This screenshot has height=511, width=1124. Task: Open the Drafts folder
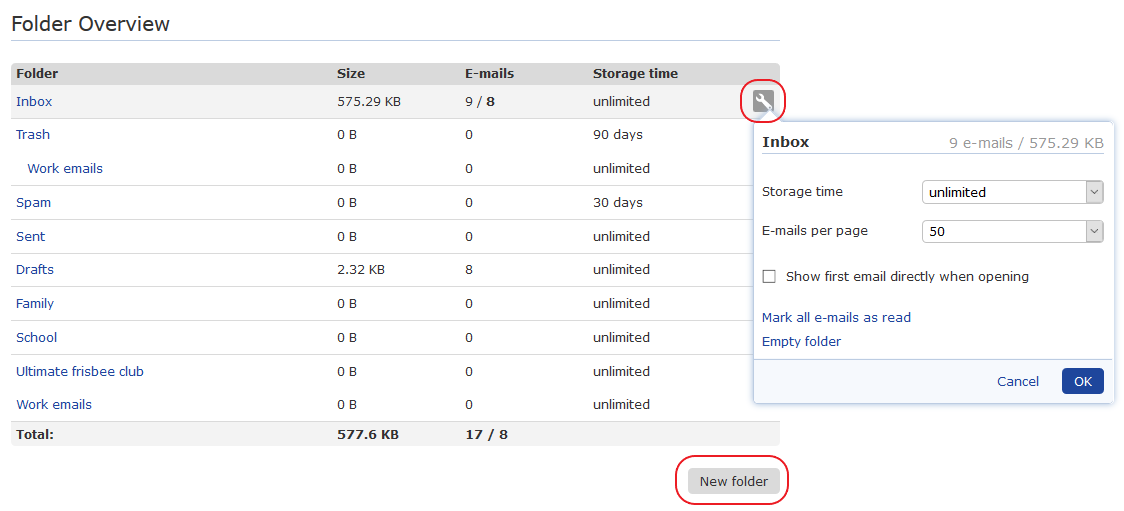[x=34, y=270]
